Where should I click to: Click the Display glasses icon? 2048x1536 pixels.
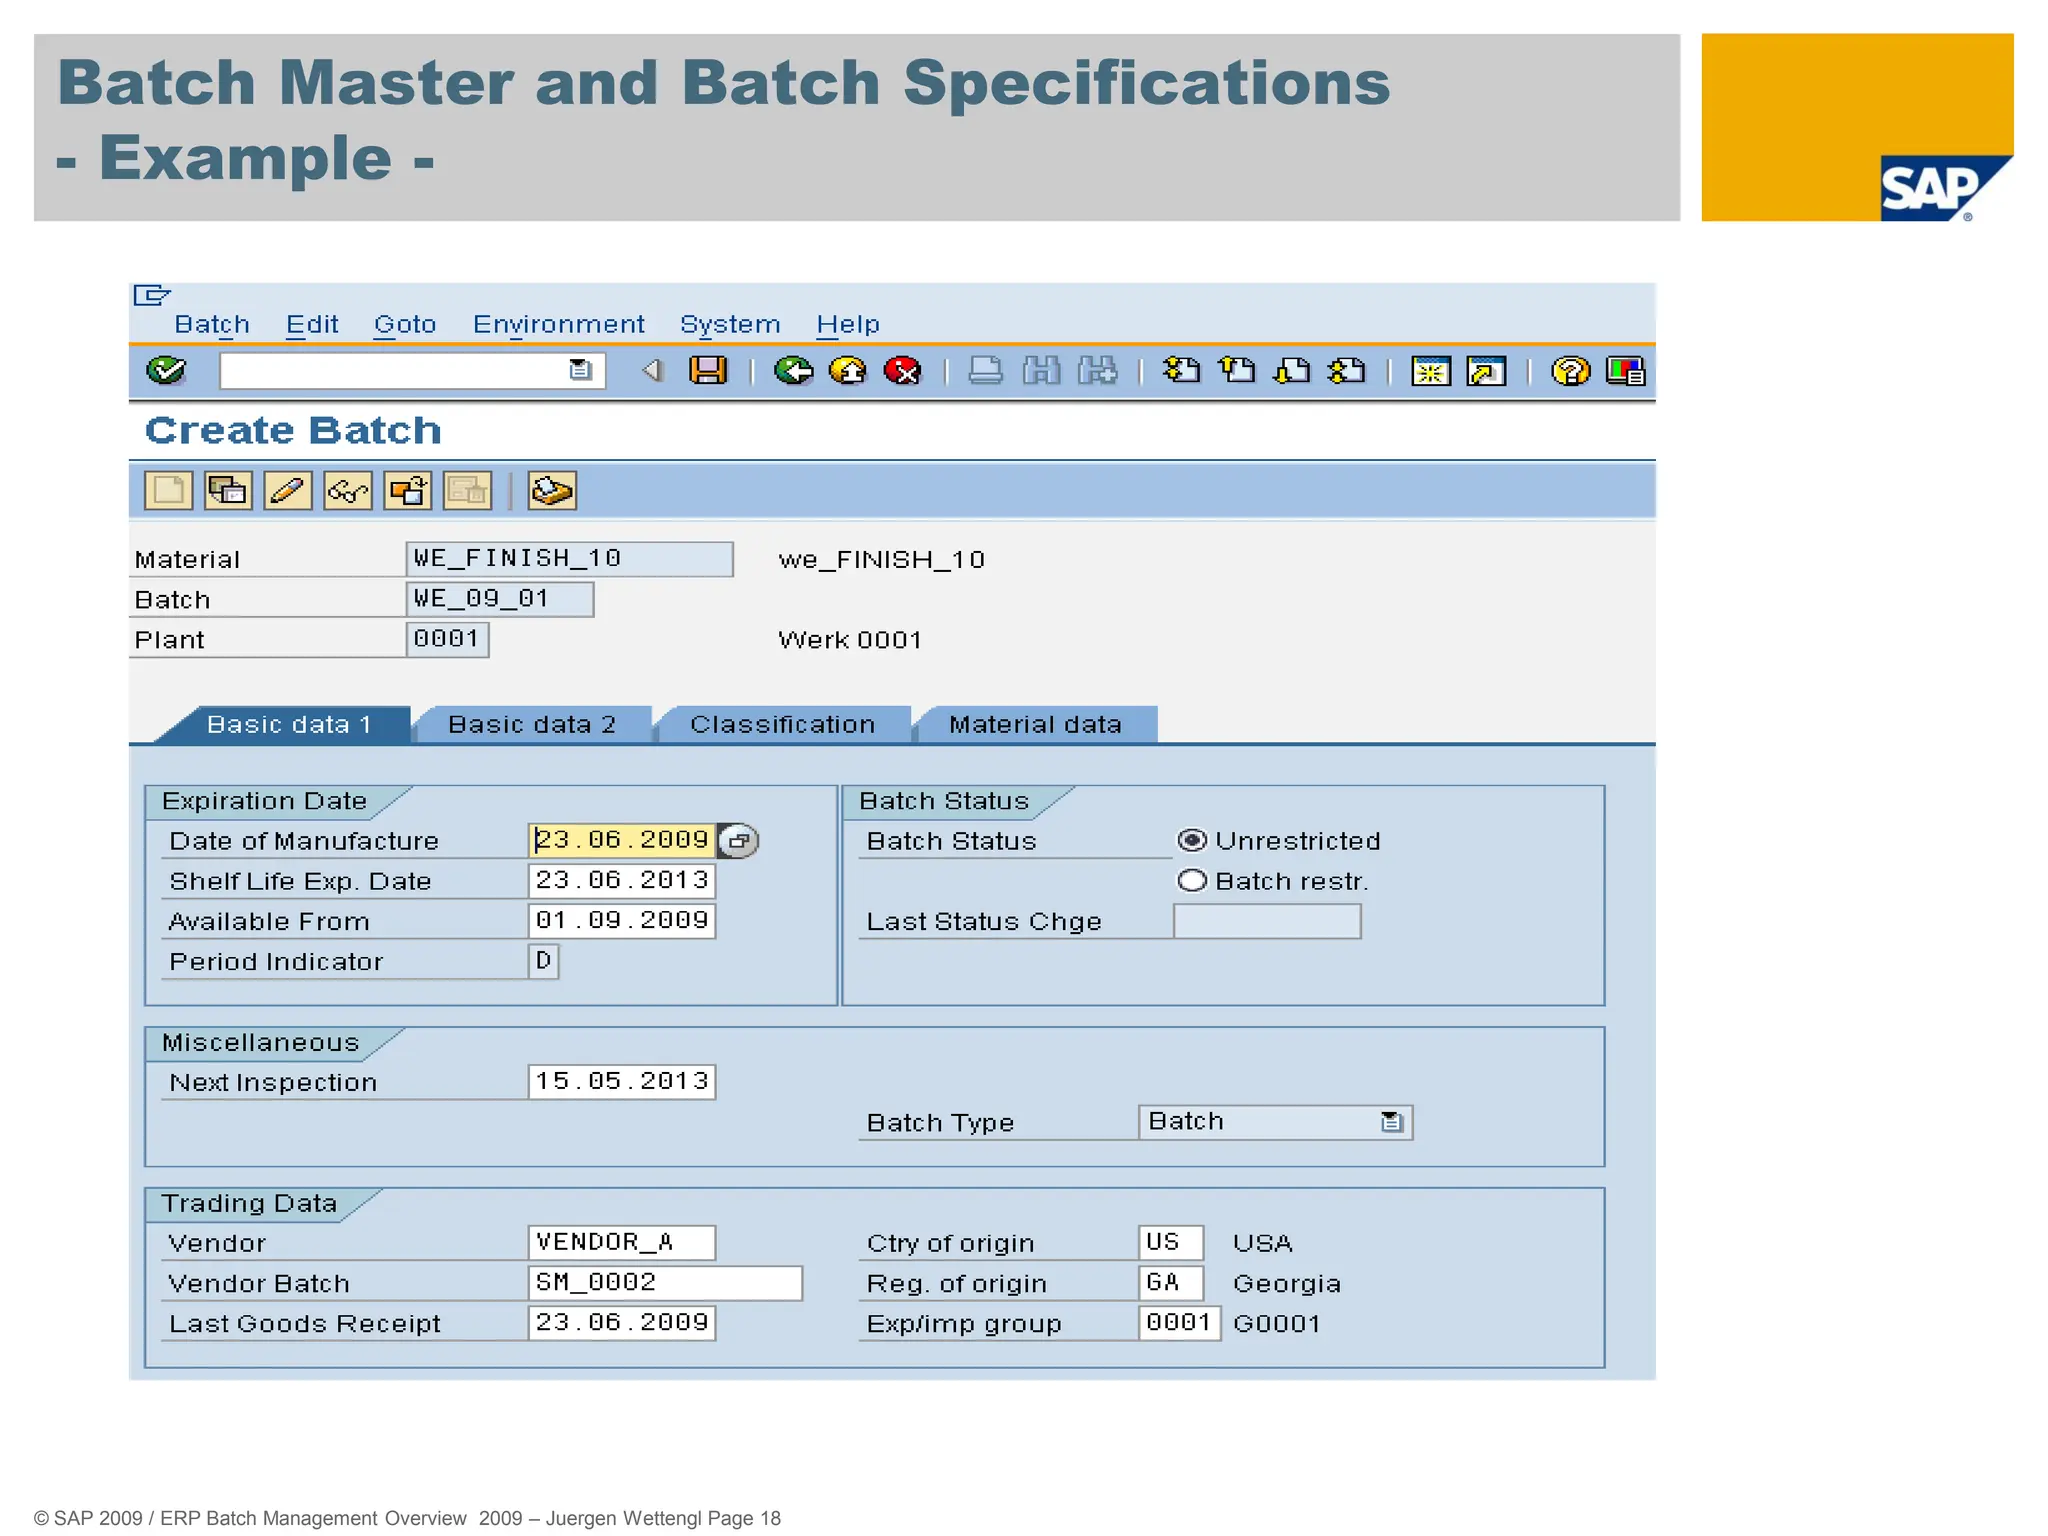(x=348, y=491)
